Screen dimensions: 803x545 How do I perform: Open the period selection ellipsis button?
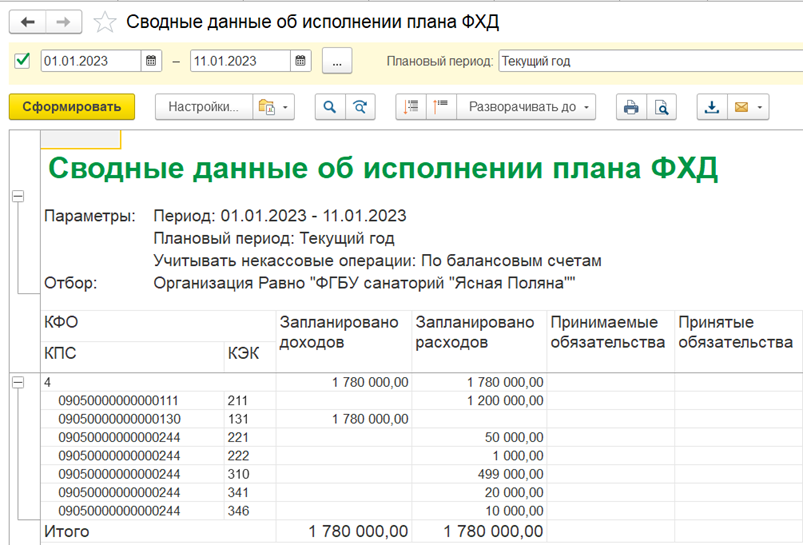coord(337,61)
